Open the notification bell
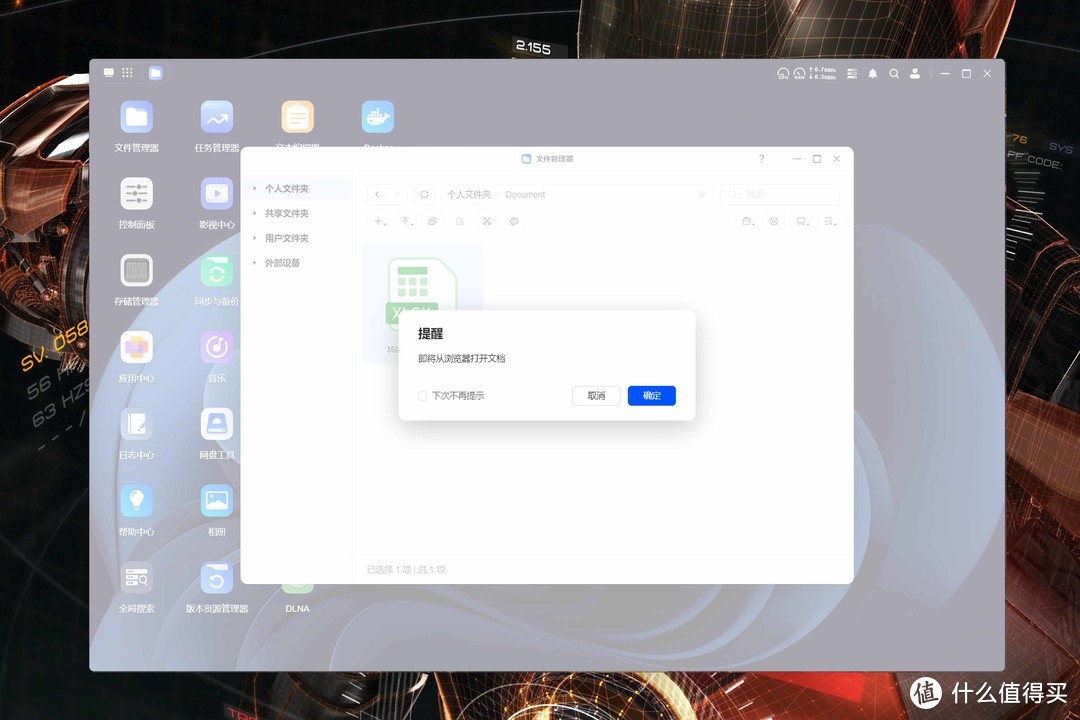This screenshot has height=720, width=1080. [873, 73]
